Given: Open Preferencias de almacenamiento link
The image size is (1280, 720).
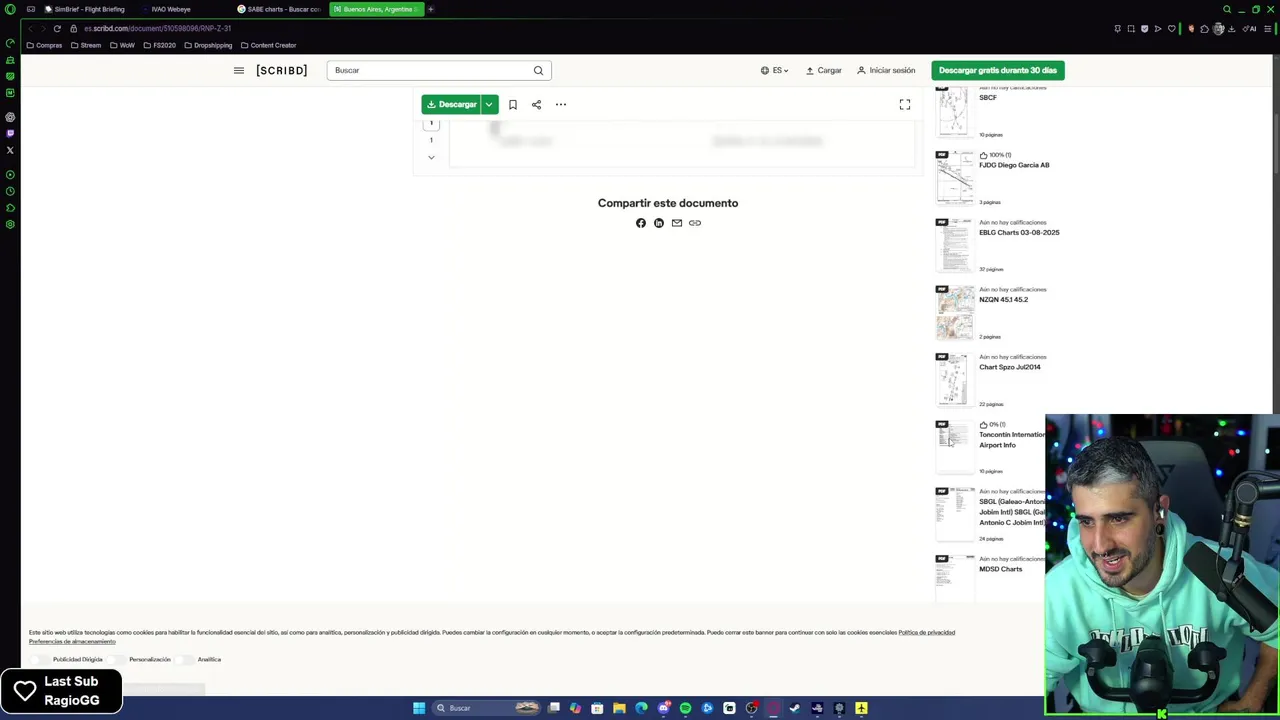Looking at the screenshot, I should coord(72,641).
